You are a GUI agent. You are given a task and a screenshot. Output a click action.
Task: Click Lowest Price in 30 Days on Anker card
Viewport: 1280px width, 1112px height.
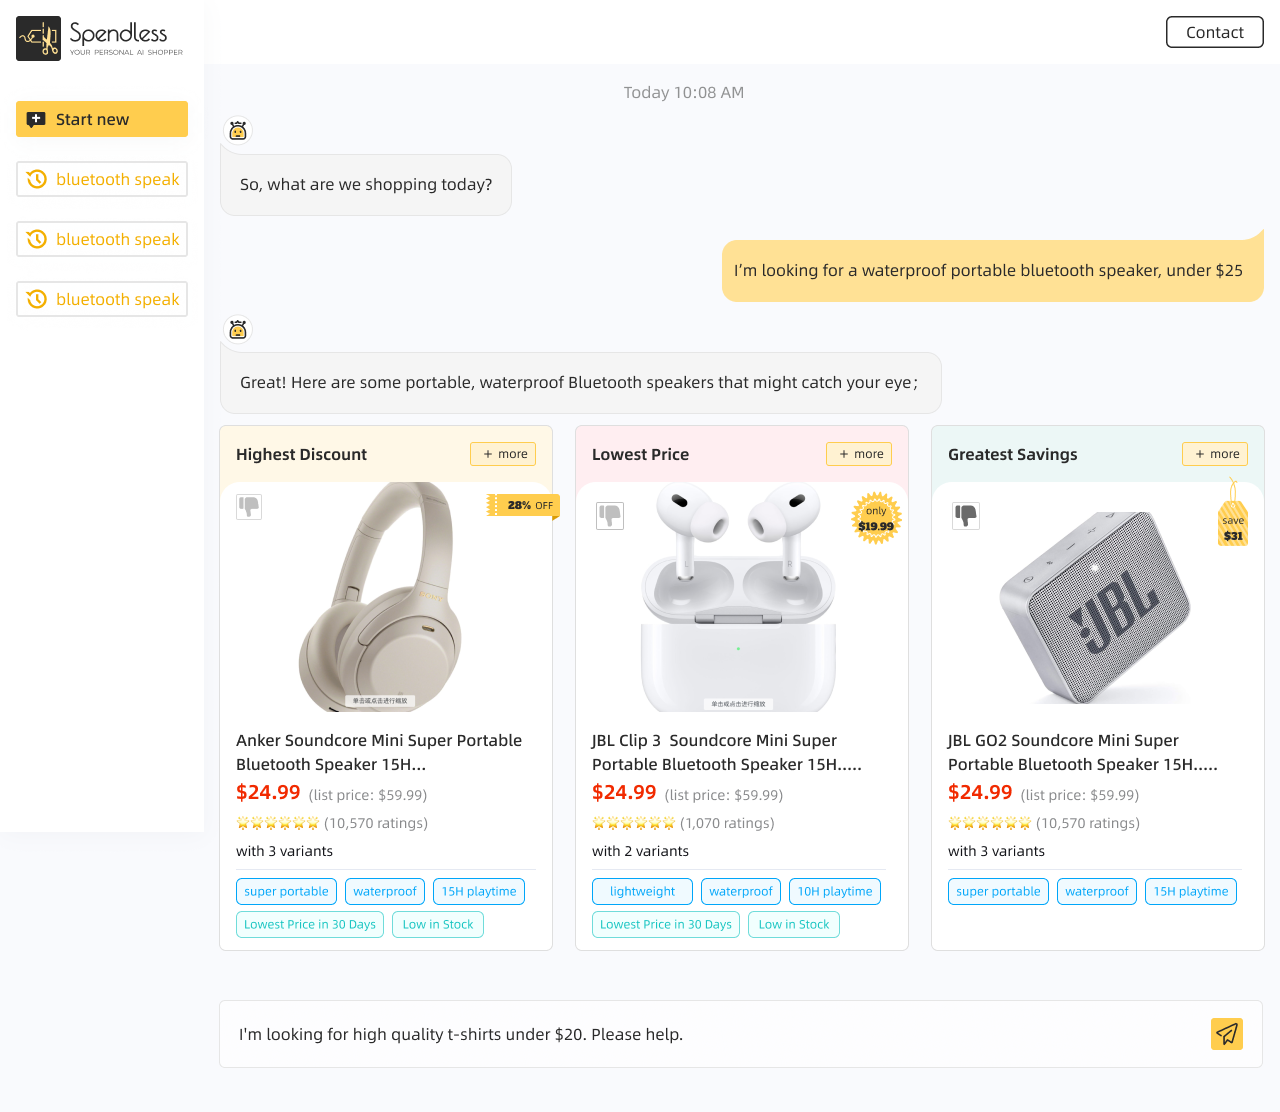pos(310,924)
